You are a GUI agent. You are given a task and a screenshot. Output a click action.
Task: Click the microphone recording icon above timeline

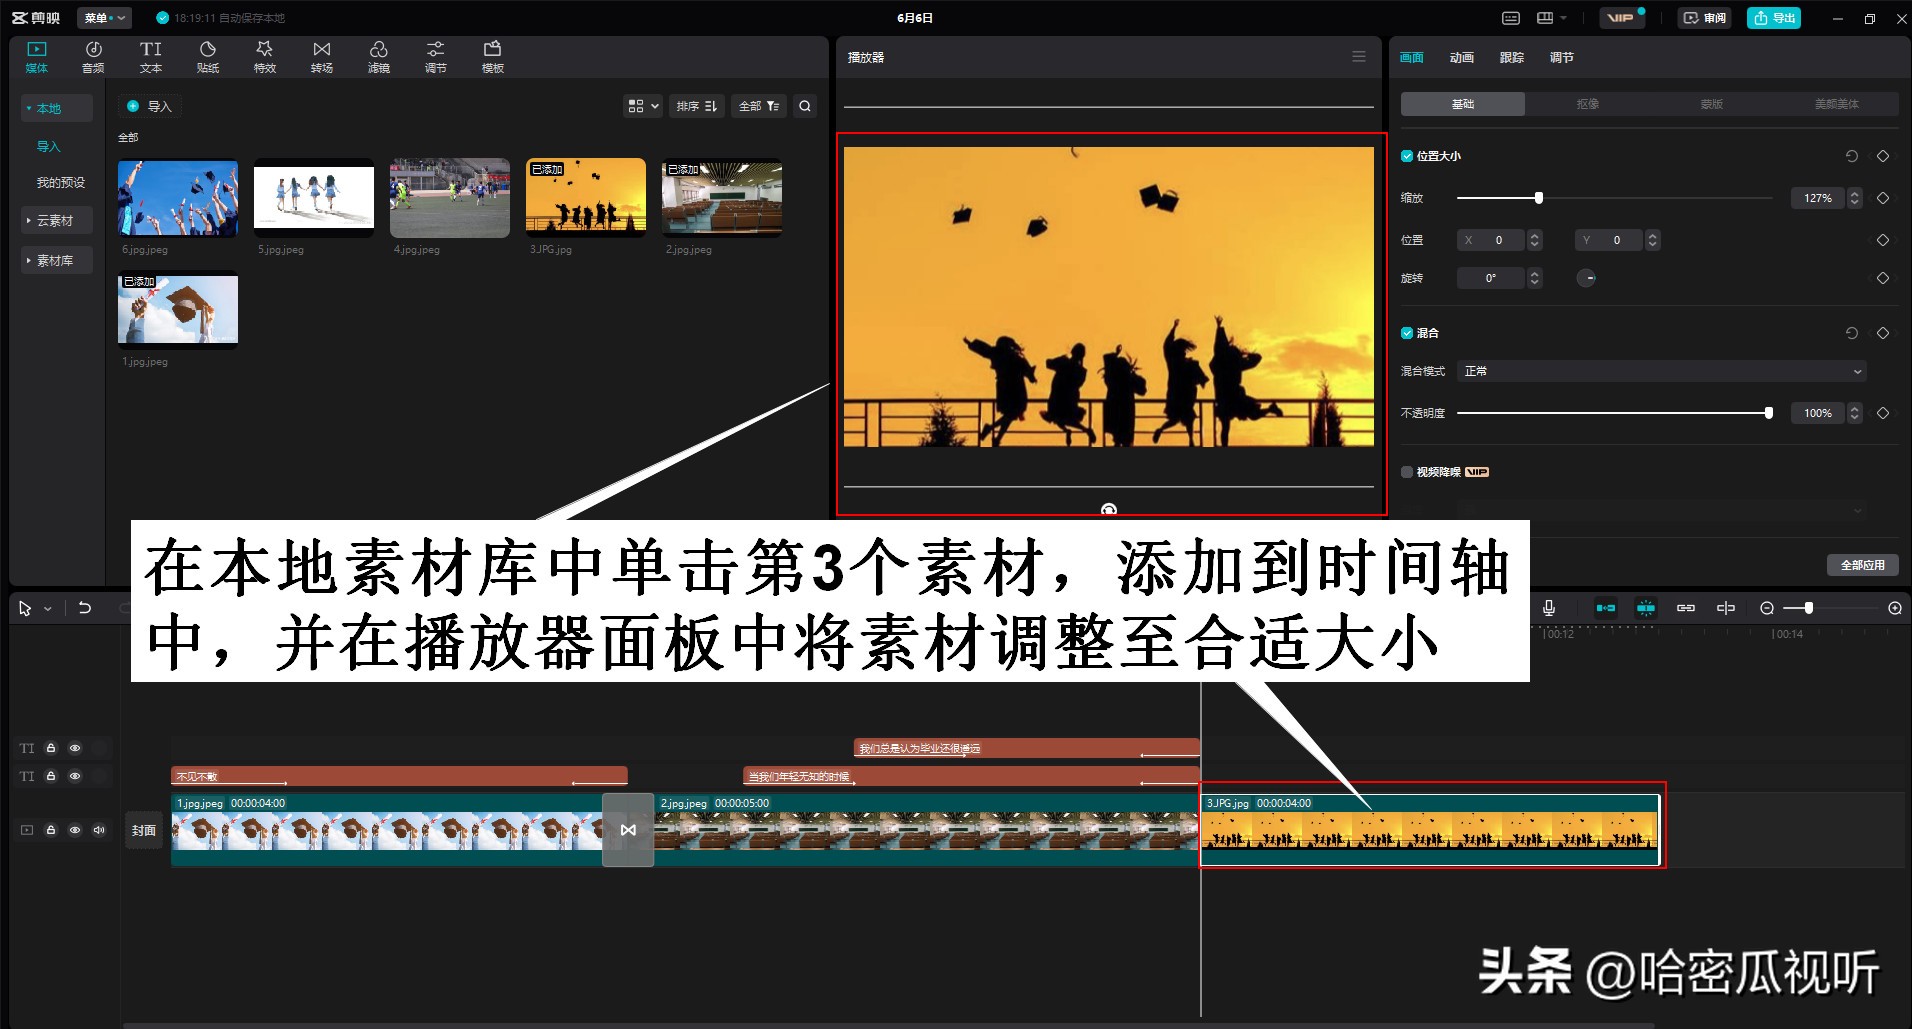(1549, 607)
